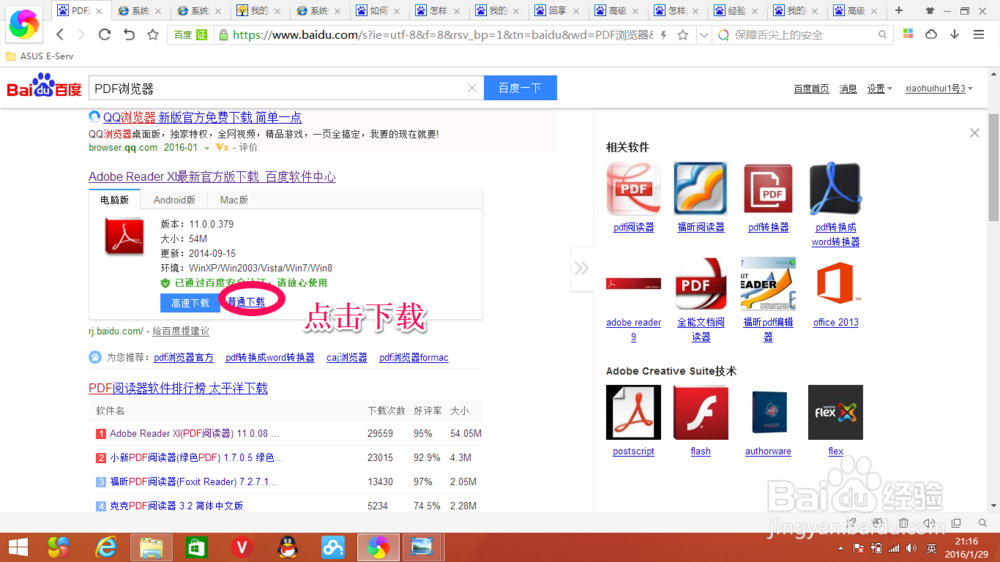Click the volume icon in system tray

click(911, 549)
